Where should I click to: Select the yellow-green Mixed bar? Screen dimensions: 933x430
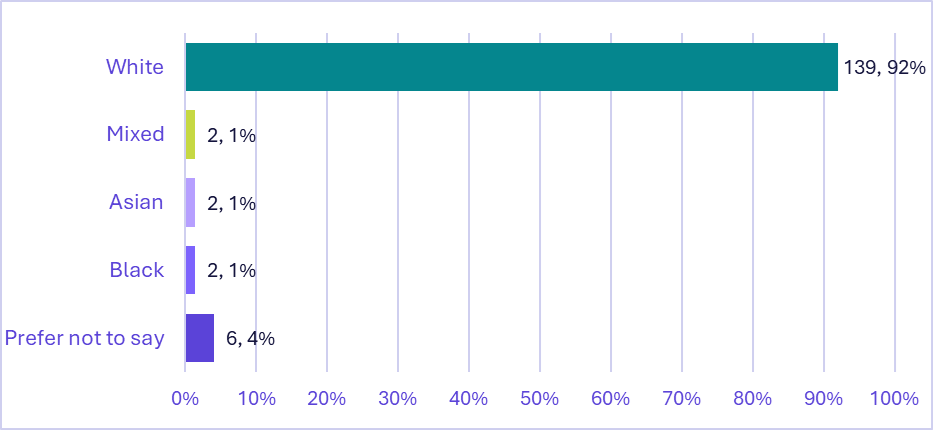point(190,135)
